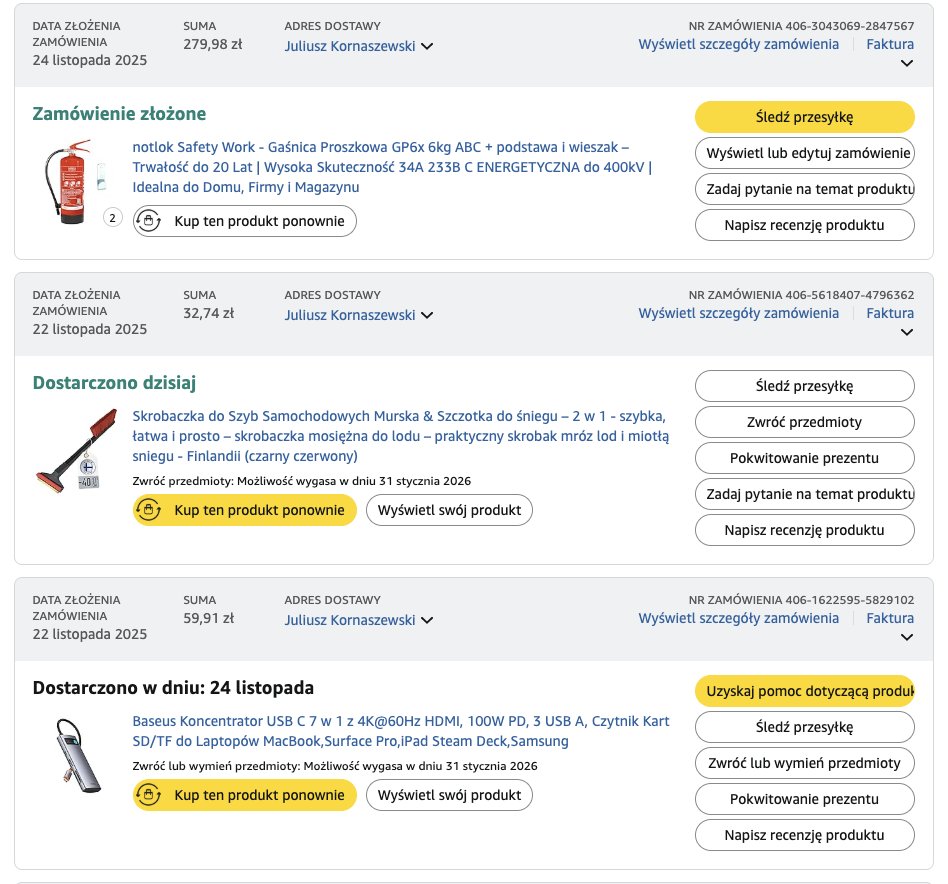Open Pokwitowanie prezentu for the ice scraper order
The width and height of the screenshot is (948, 884).
point(804,458)
